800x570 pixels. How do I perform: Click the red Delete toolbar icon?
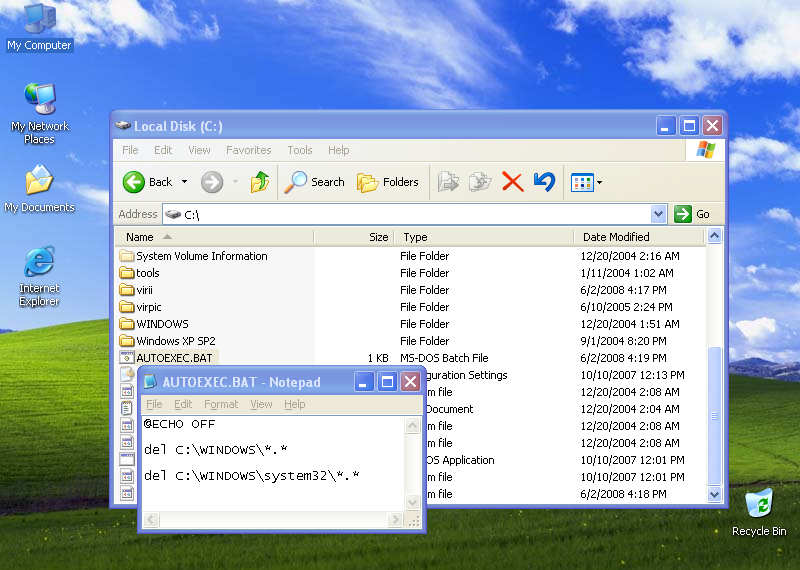512,182
